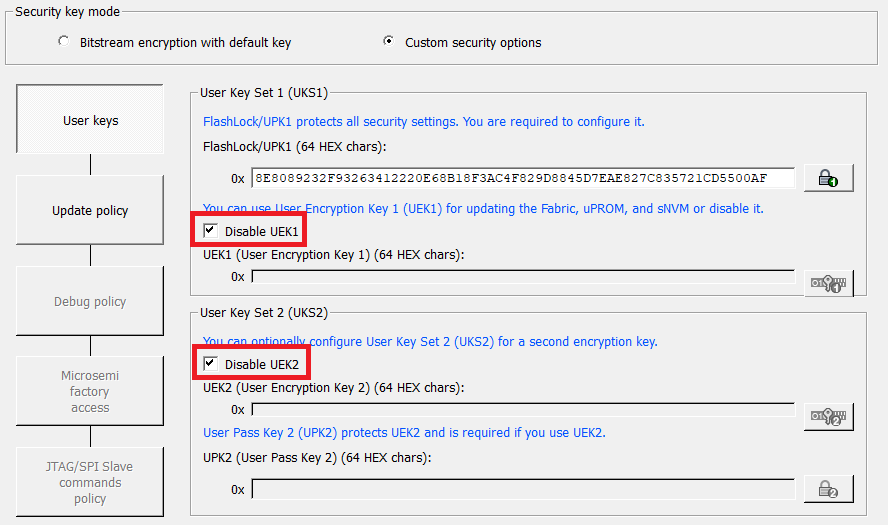Click the 'UPK2 (User Pass Key 2) (64 HEX chars):' label

click(x=317, y=458)
